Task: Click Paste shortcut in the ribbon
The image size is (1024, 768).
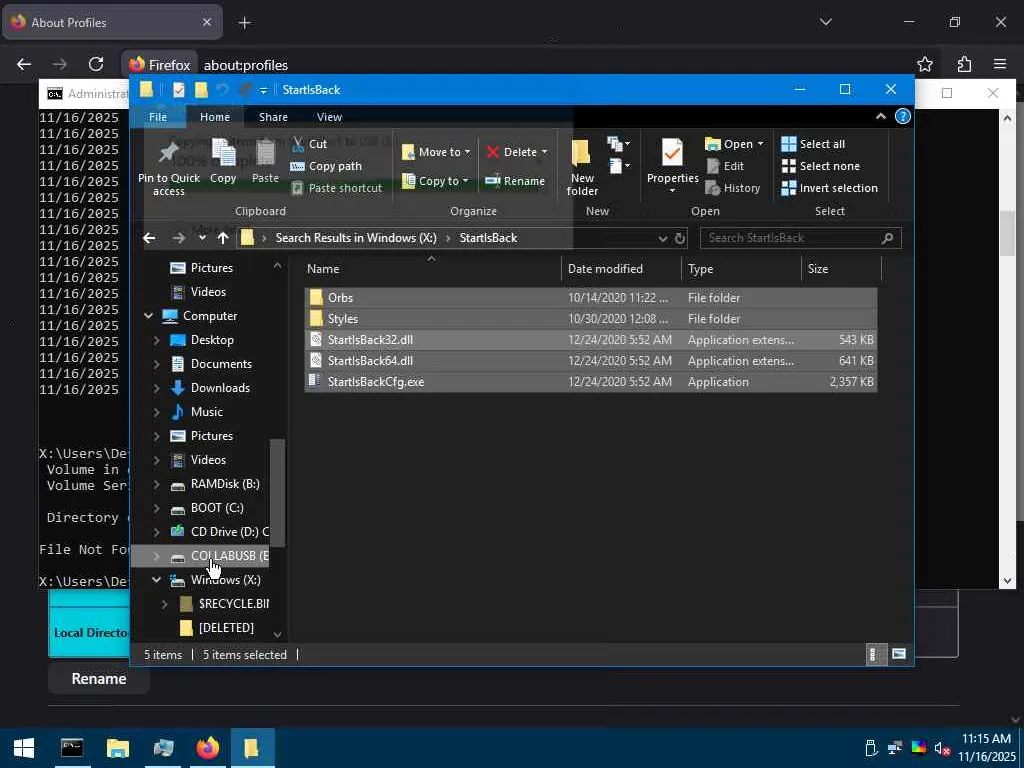Action: [x=336, y=188]
